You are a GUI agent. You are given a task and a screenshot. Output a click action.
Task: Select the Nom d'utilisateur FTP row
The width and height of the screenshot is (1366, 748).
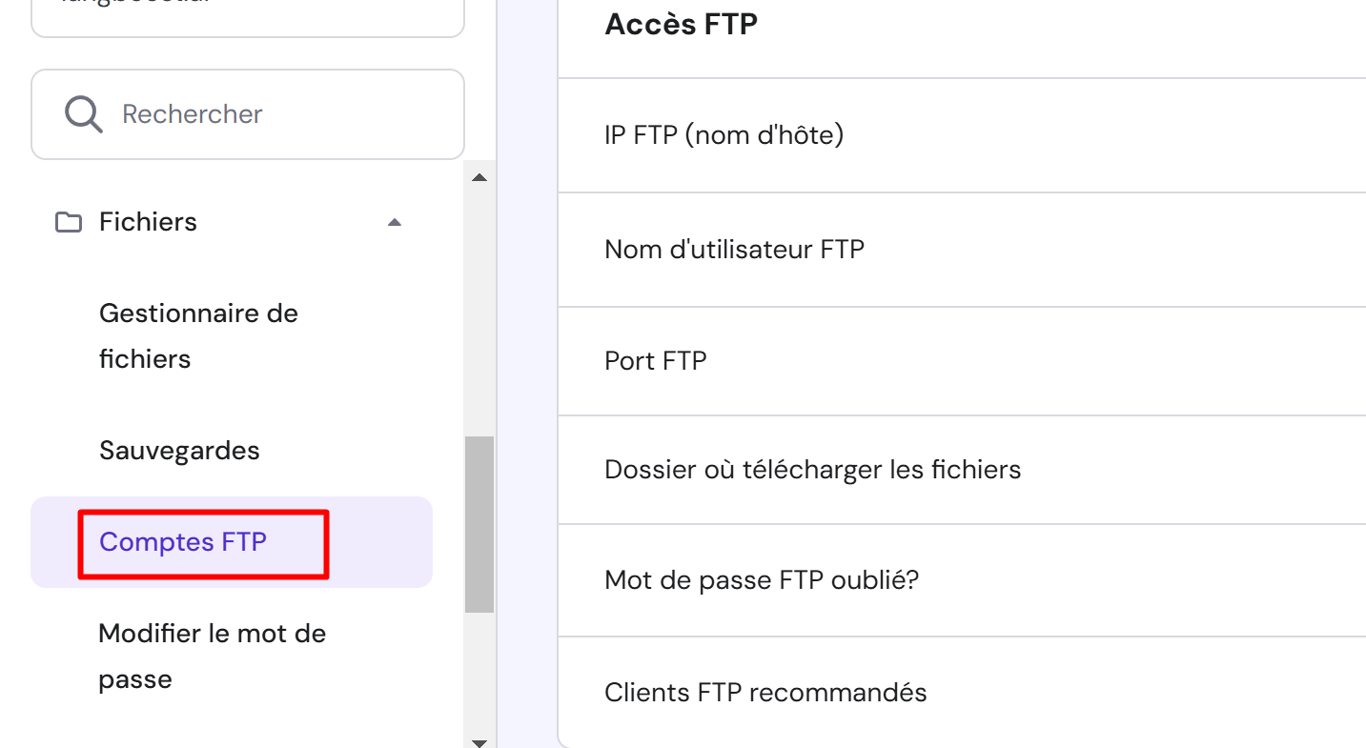click(x=734, y=249)
